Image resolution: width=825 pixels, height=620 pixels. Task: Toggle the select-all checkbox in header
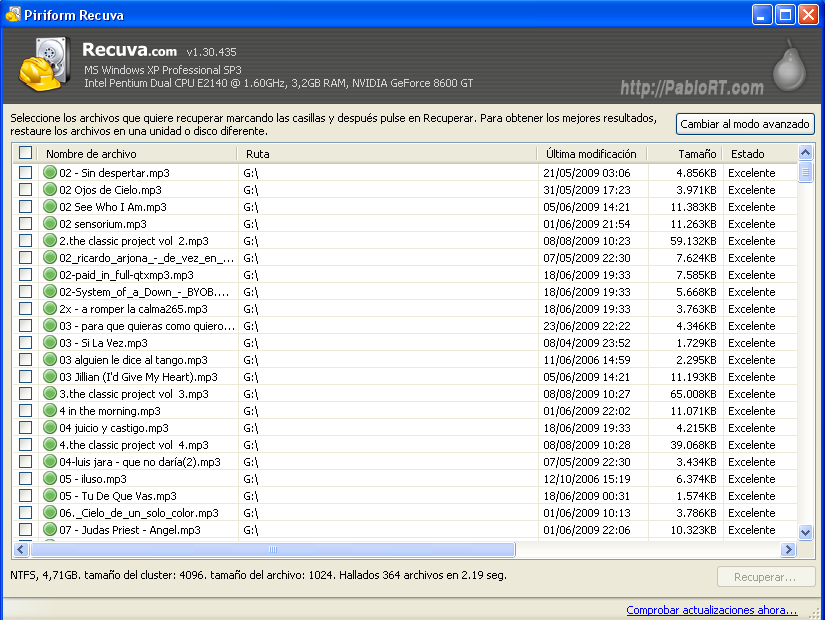25,154
